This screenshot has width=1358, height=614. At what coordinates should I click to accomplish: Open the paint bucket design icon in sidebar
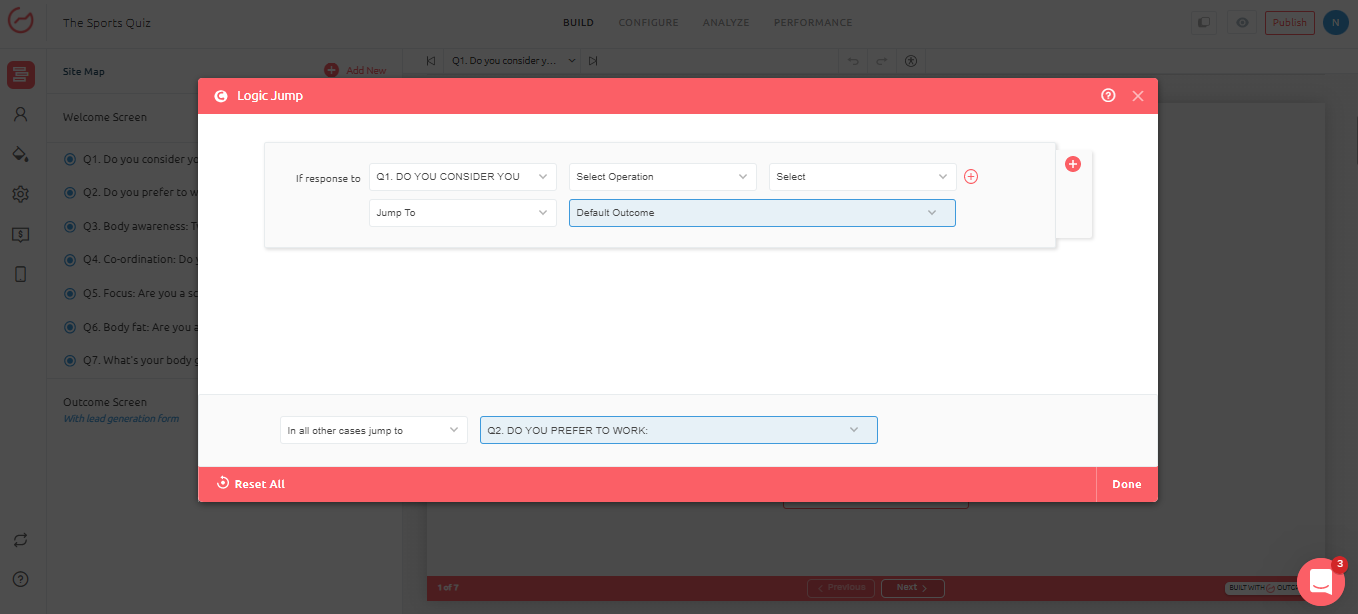pos(20,154)
